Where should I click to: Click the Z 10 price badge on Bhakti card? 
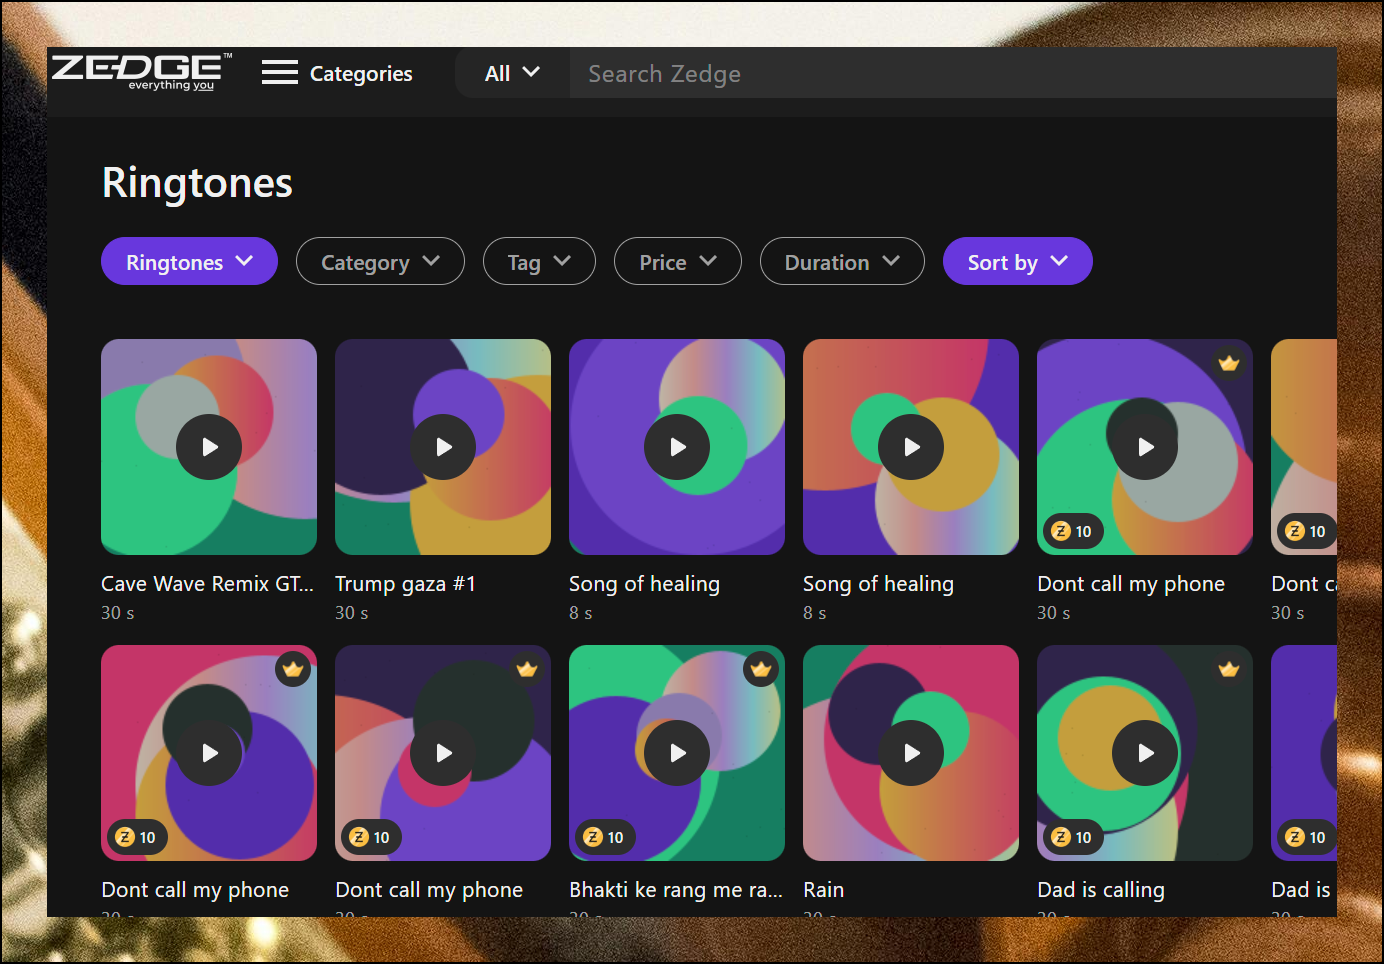[603, 837]
